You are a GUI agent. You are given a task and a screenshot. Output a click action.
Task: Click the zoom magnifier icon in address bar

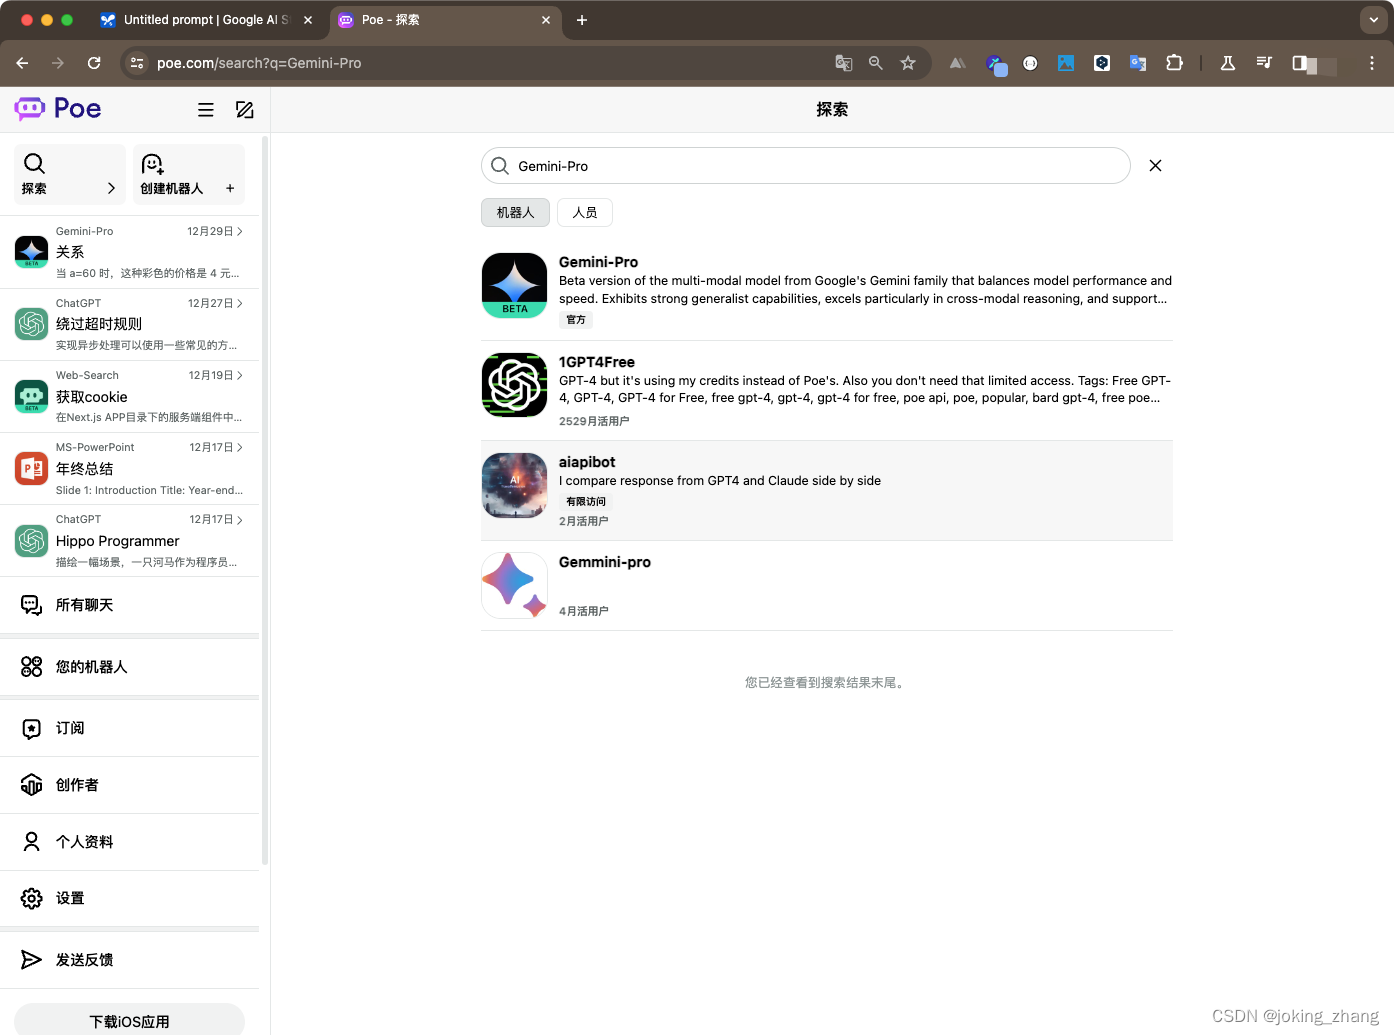point(876,63)
